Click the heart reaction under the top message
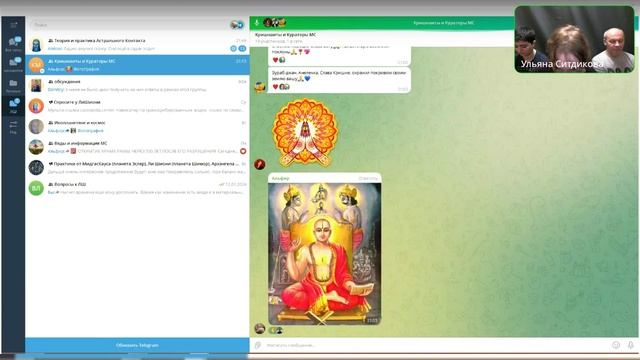 275,60
